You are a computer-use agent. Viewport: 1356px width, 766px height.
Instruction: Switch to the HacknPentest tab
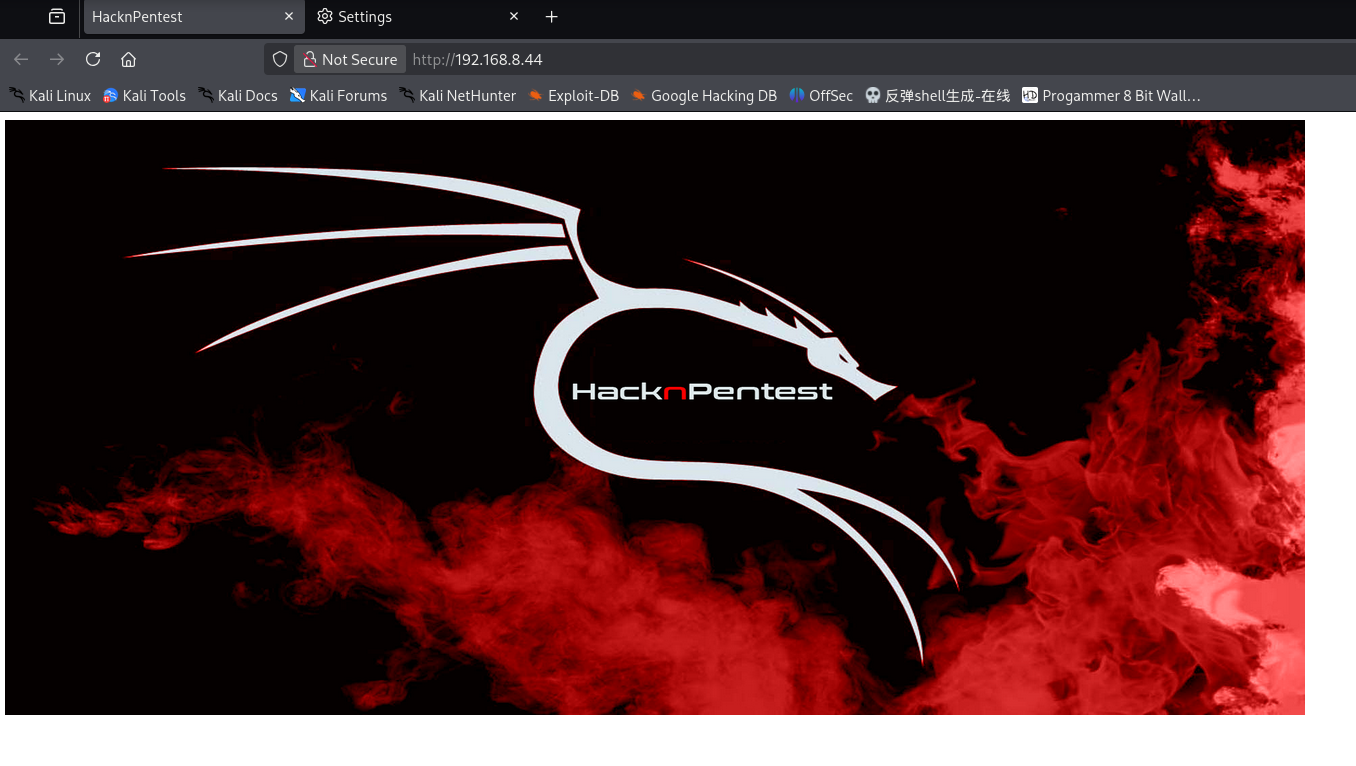pyautogui.click(x=193, y=17)
